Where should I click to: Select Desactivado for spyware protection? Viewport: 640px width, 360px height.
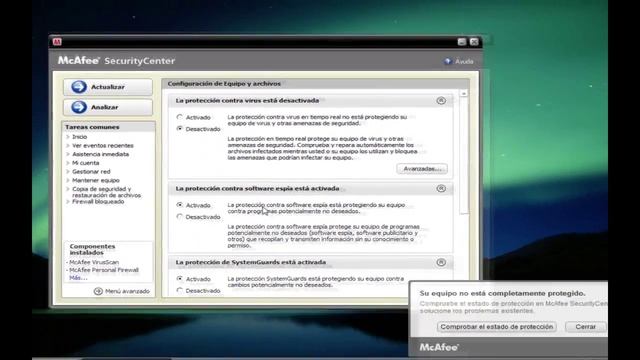180,217
